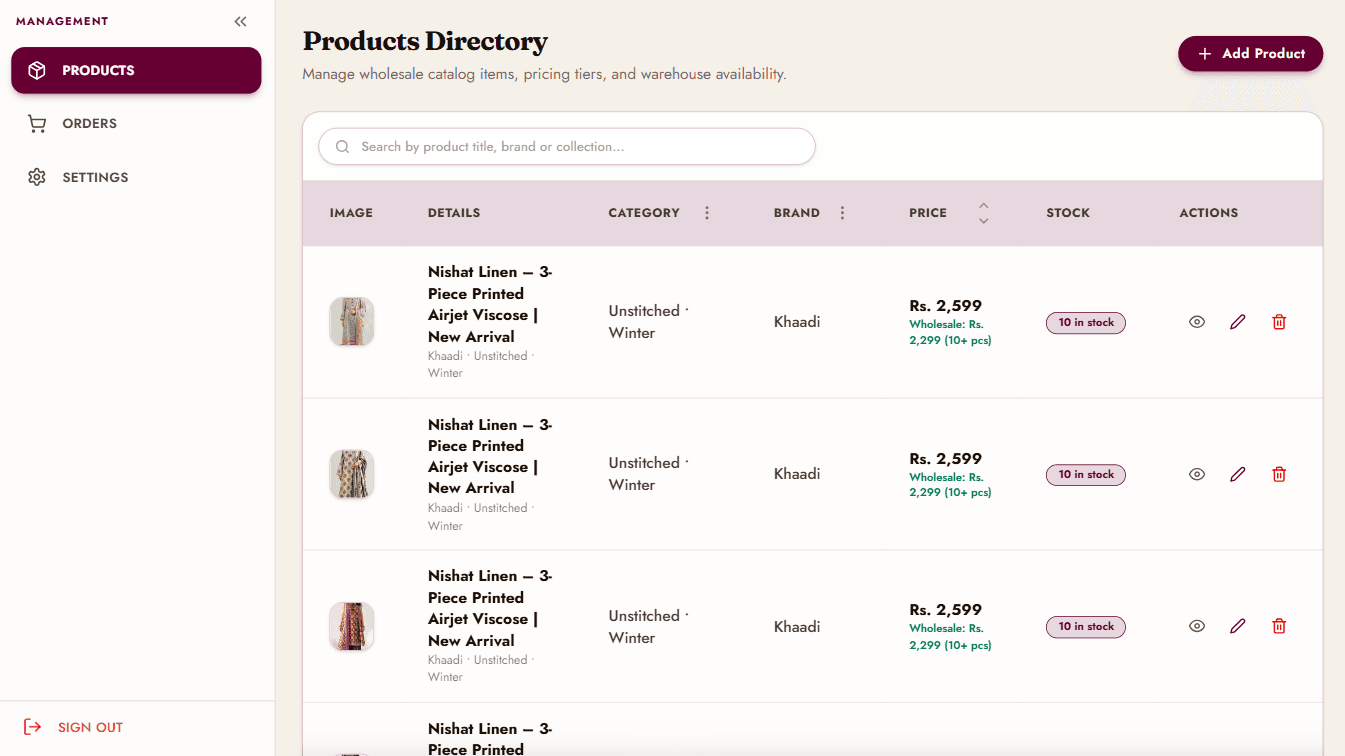
Task: Open the first row's product thumbnail
Action: [352, 322]
